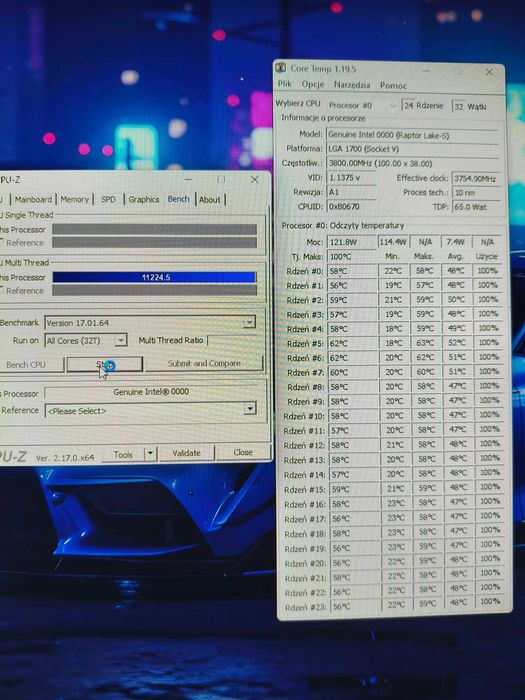
Task: Click the Rdzeń #7 current temperature 60°C
Action: coord(353,372)
